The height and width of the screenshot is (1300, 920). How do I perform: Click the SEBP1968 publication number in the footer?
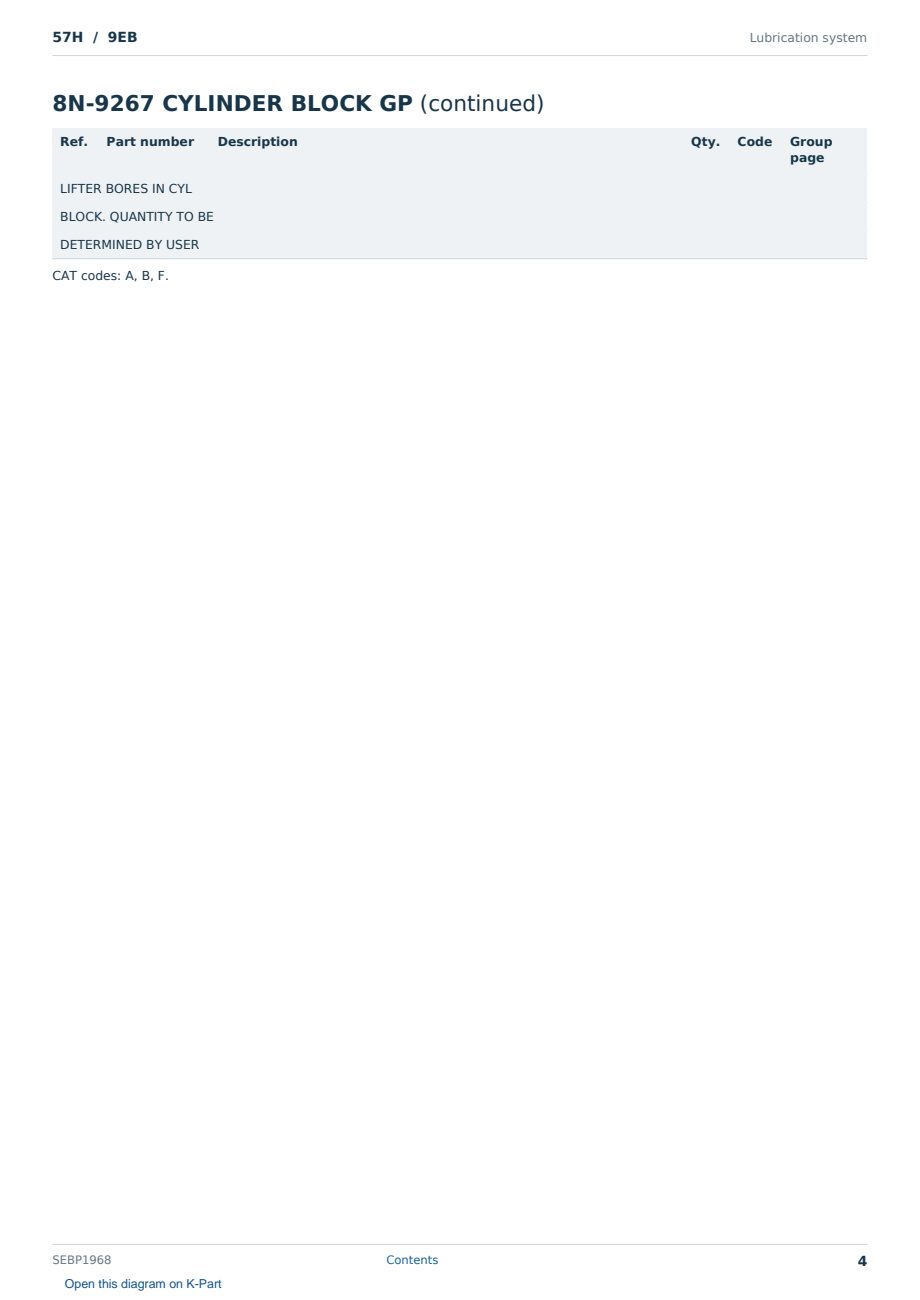[x=82, y=1260]
